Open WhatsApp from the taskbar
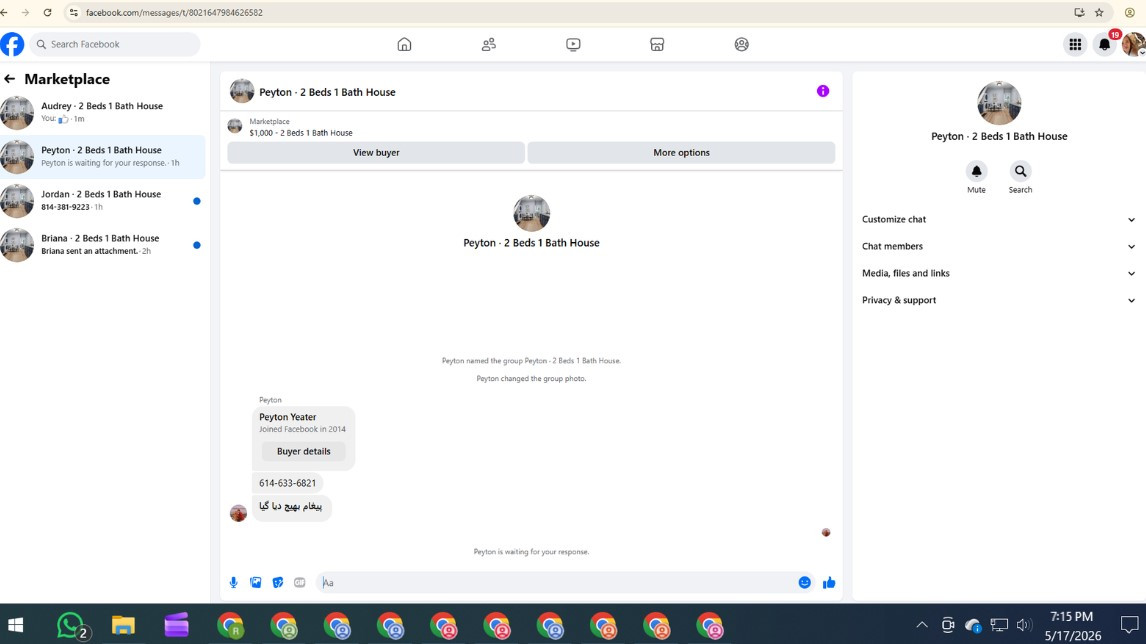The height and width of the screenshot is (644, 1146). point(70,625)
